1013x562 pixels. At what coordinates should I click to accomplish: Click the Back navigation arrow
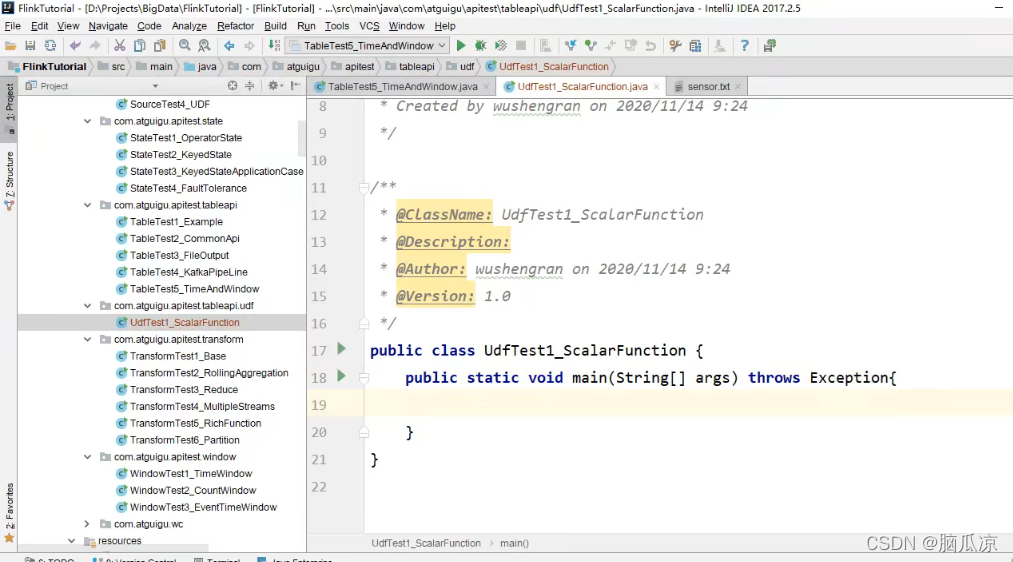tap(229, 46)
